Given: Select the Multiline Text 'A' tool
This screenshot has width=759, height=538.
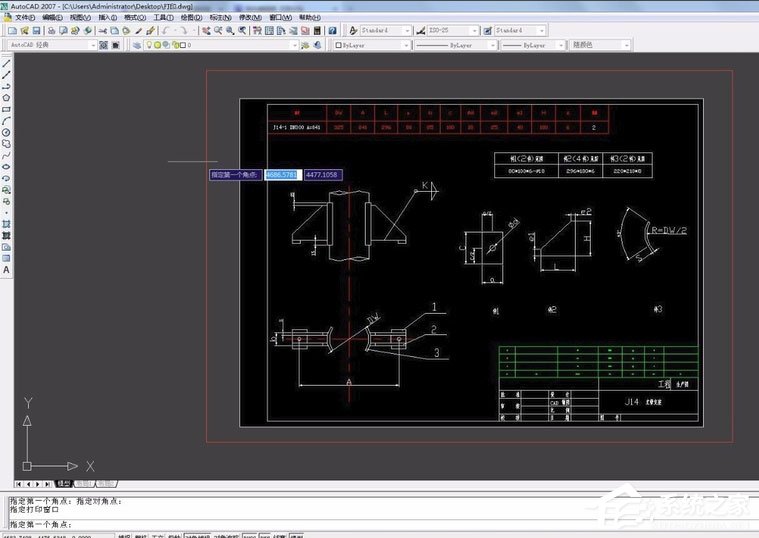Looking at the screenshot, I should tap(7, 270).
